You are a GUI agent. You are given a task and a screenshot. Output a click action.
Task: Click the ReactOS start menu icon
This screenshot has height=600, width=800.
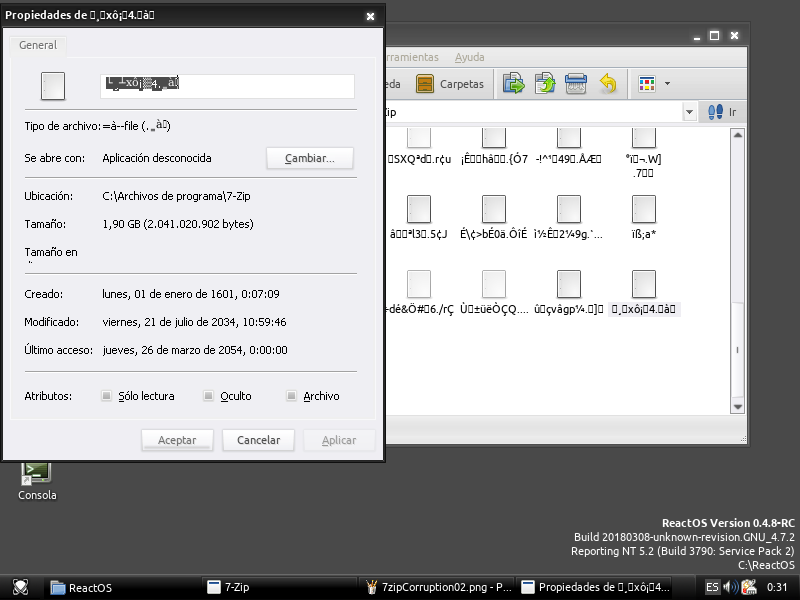[x=20, y=587]
